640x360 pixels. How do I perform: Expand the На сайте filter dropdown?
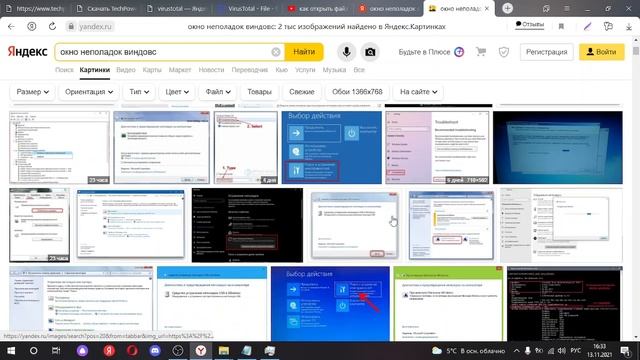click(x=418, y=92)
